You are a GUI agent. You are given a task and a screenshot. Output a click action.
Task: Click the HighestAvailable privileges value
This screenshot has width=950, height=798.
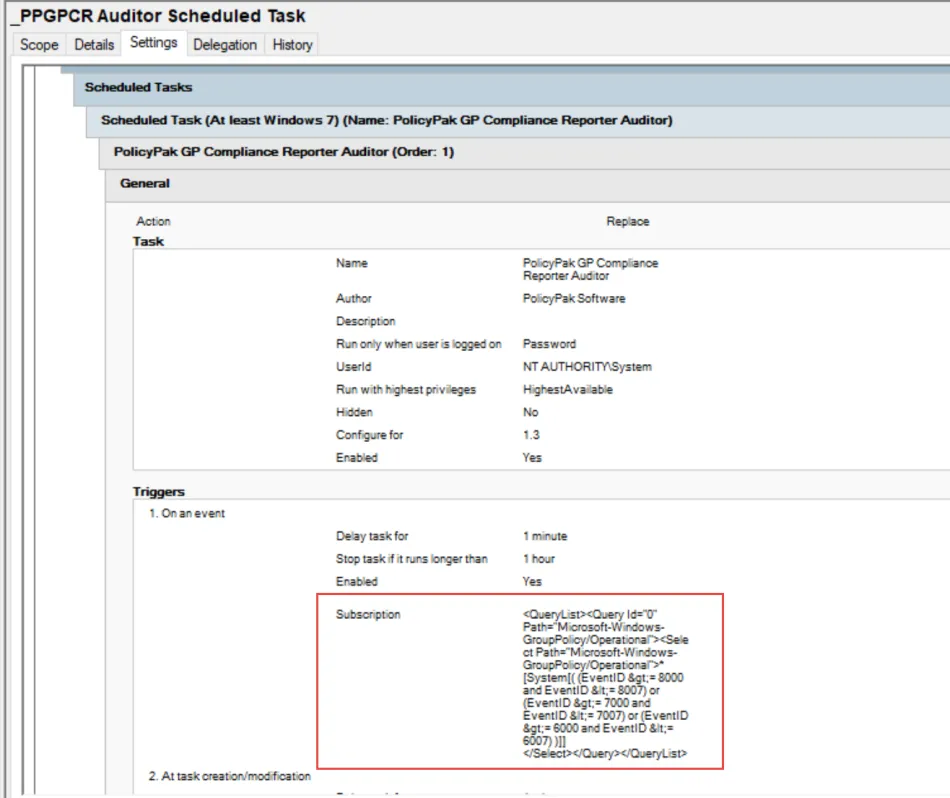[568, 389]
